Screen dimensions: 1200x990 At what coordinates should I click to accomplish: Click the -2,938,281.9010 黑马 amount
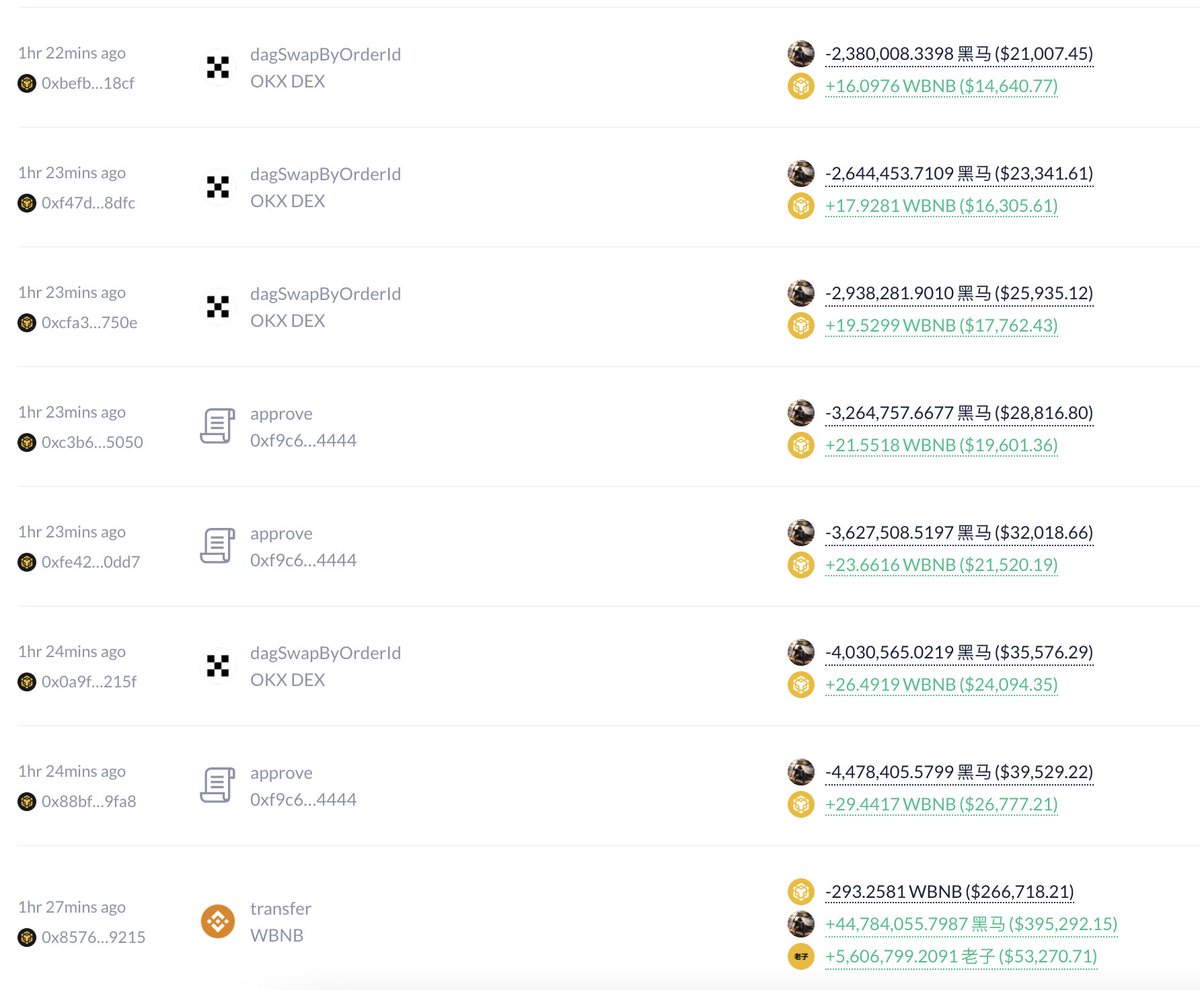[x=959, y=293]
